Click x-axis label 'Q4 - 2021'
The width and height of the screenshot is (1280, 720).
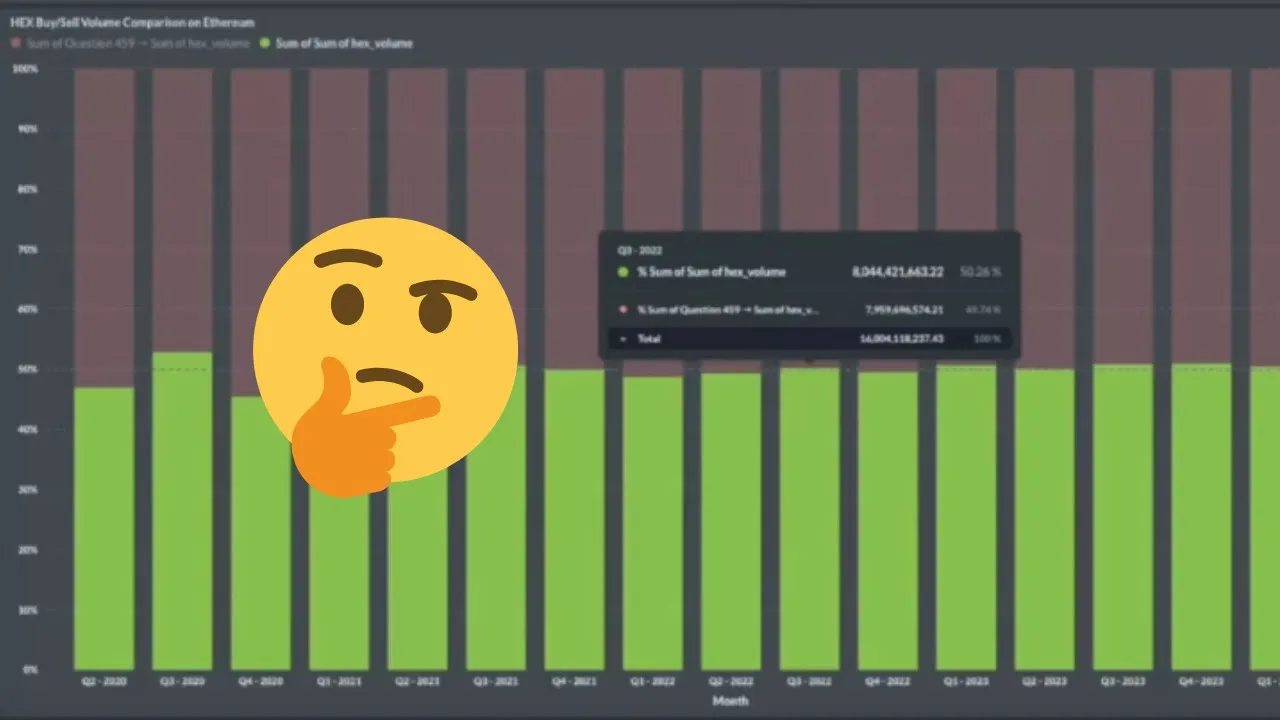574,682
